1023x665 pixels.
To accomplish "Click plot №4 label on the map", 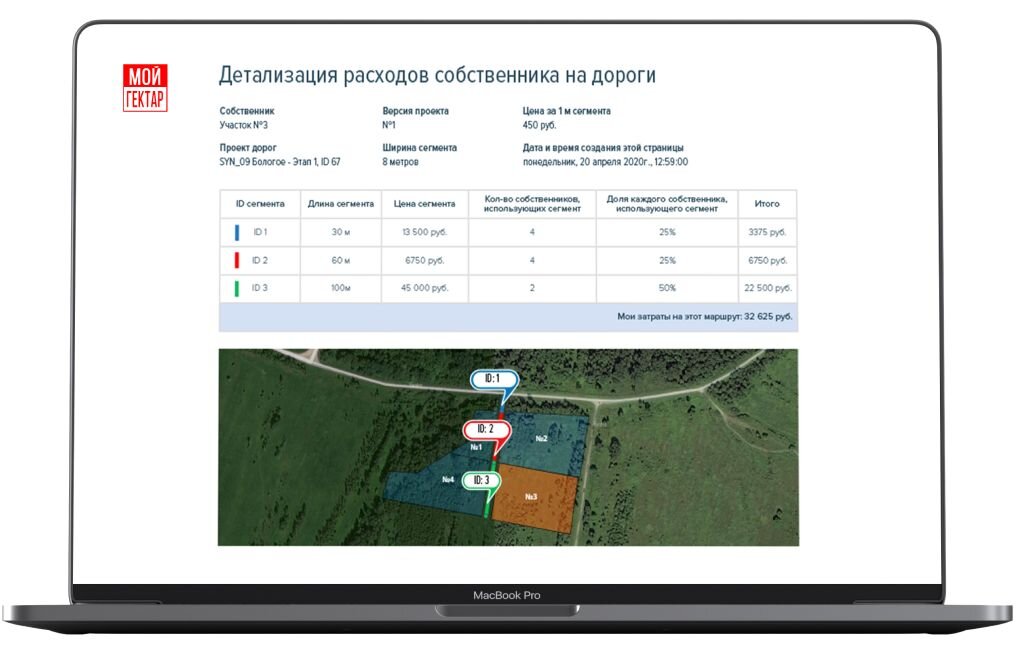I will (x=449, y=480).
